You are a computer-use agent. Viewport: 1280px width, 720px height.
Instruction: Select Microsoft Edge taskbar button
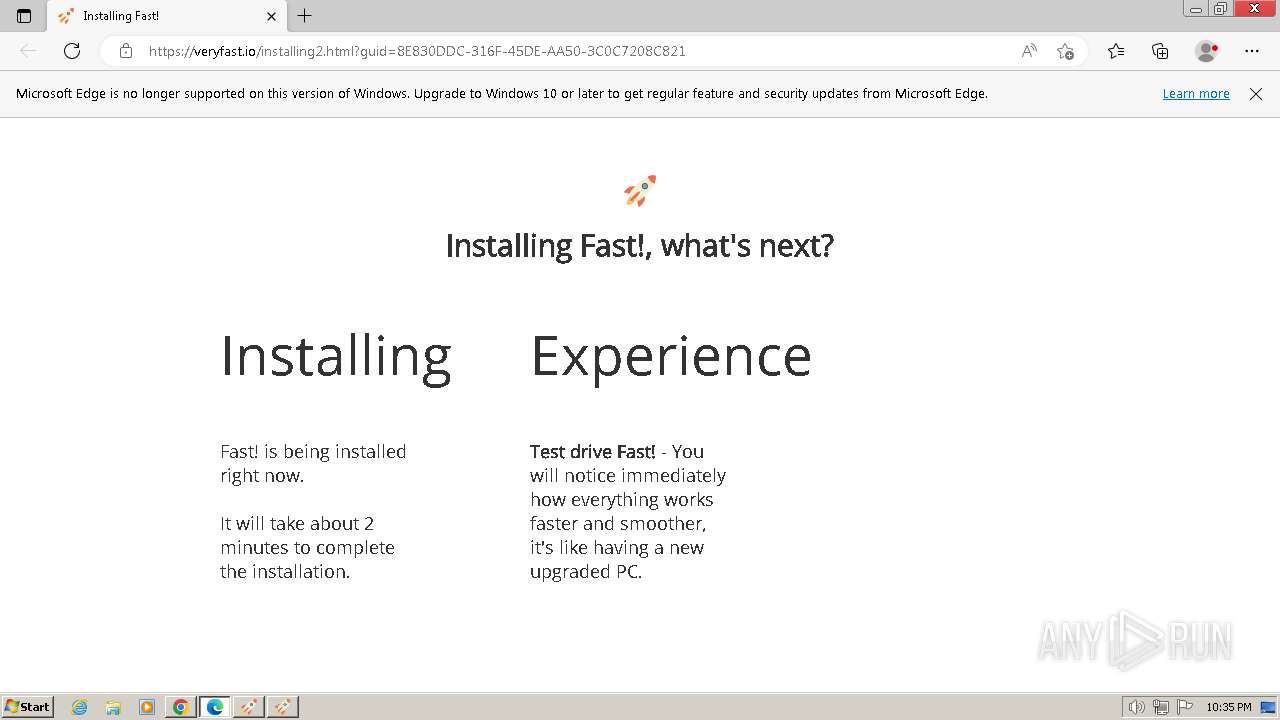[x=215, y=707]
